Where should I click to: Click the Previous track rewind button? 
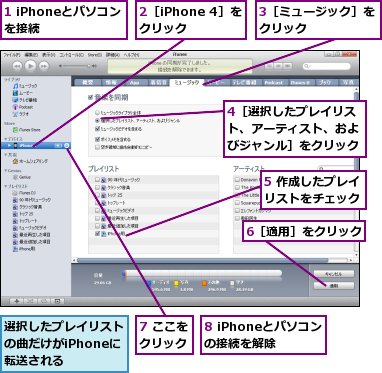[x=17, y=66]
